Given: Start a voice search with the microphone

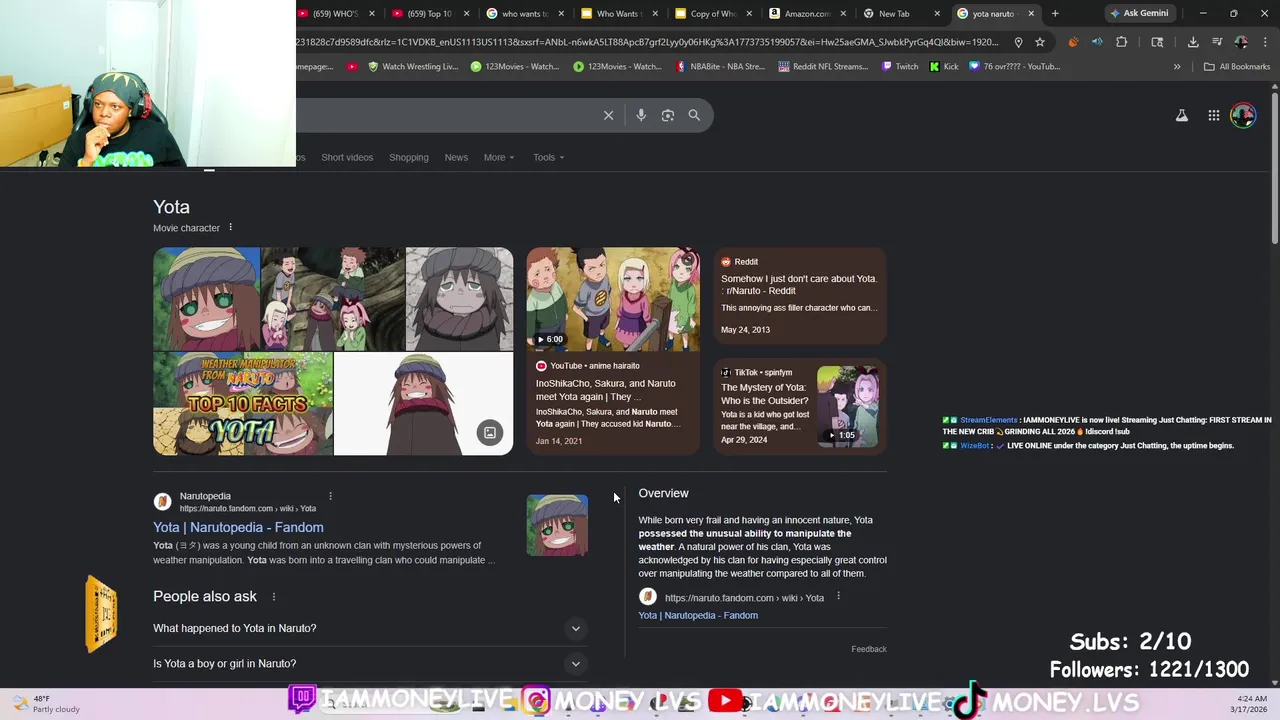Looking at the screenshot, I should tap(641, 115).
